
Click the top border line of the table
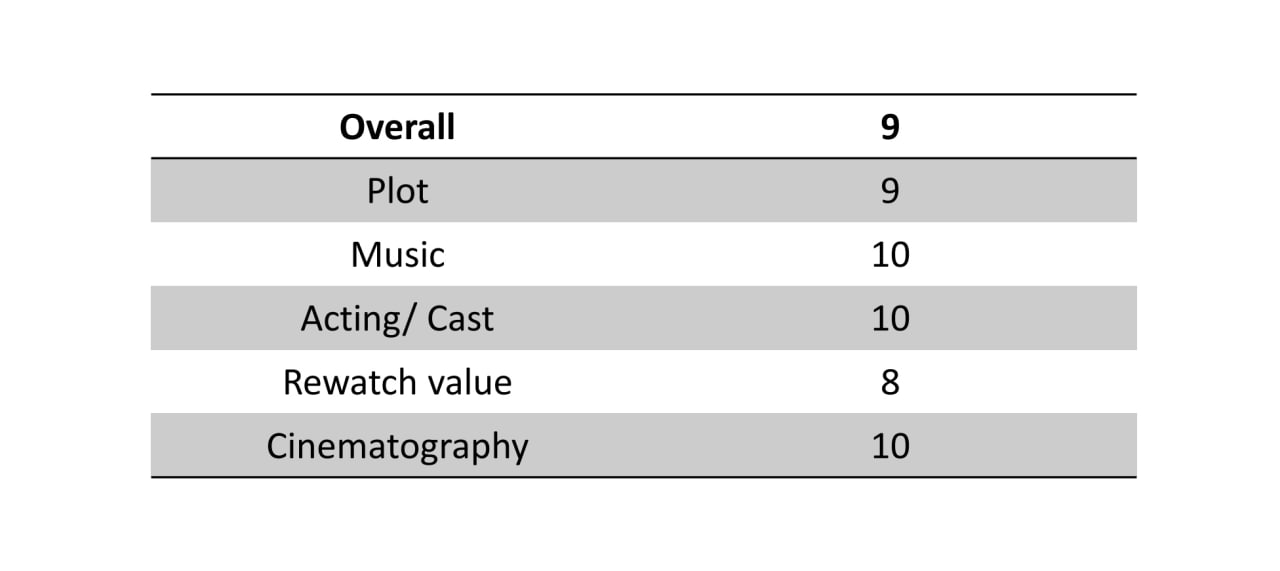(643, 94)
